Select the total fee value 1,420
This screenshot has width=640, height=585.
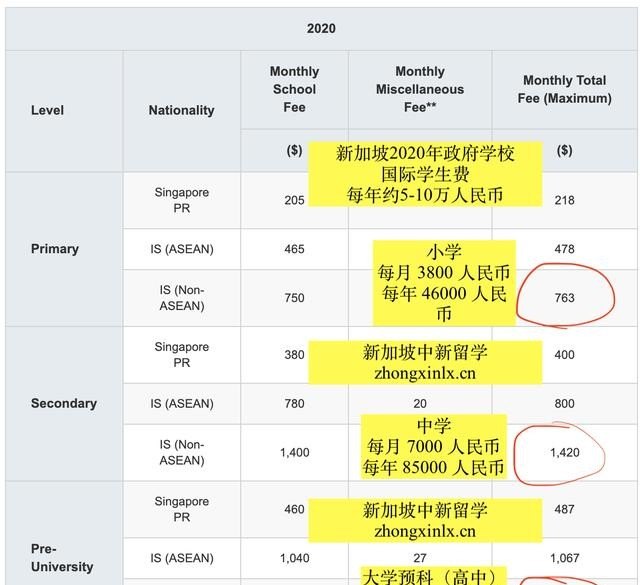tap(564, 452)
